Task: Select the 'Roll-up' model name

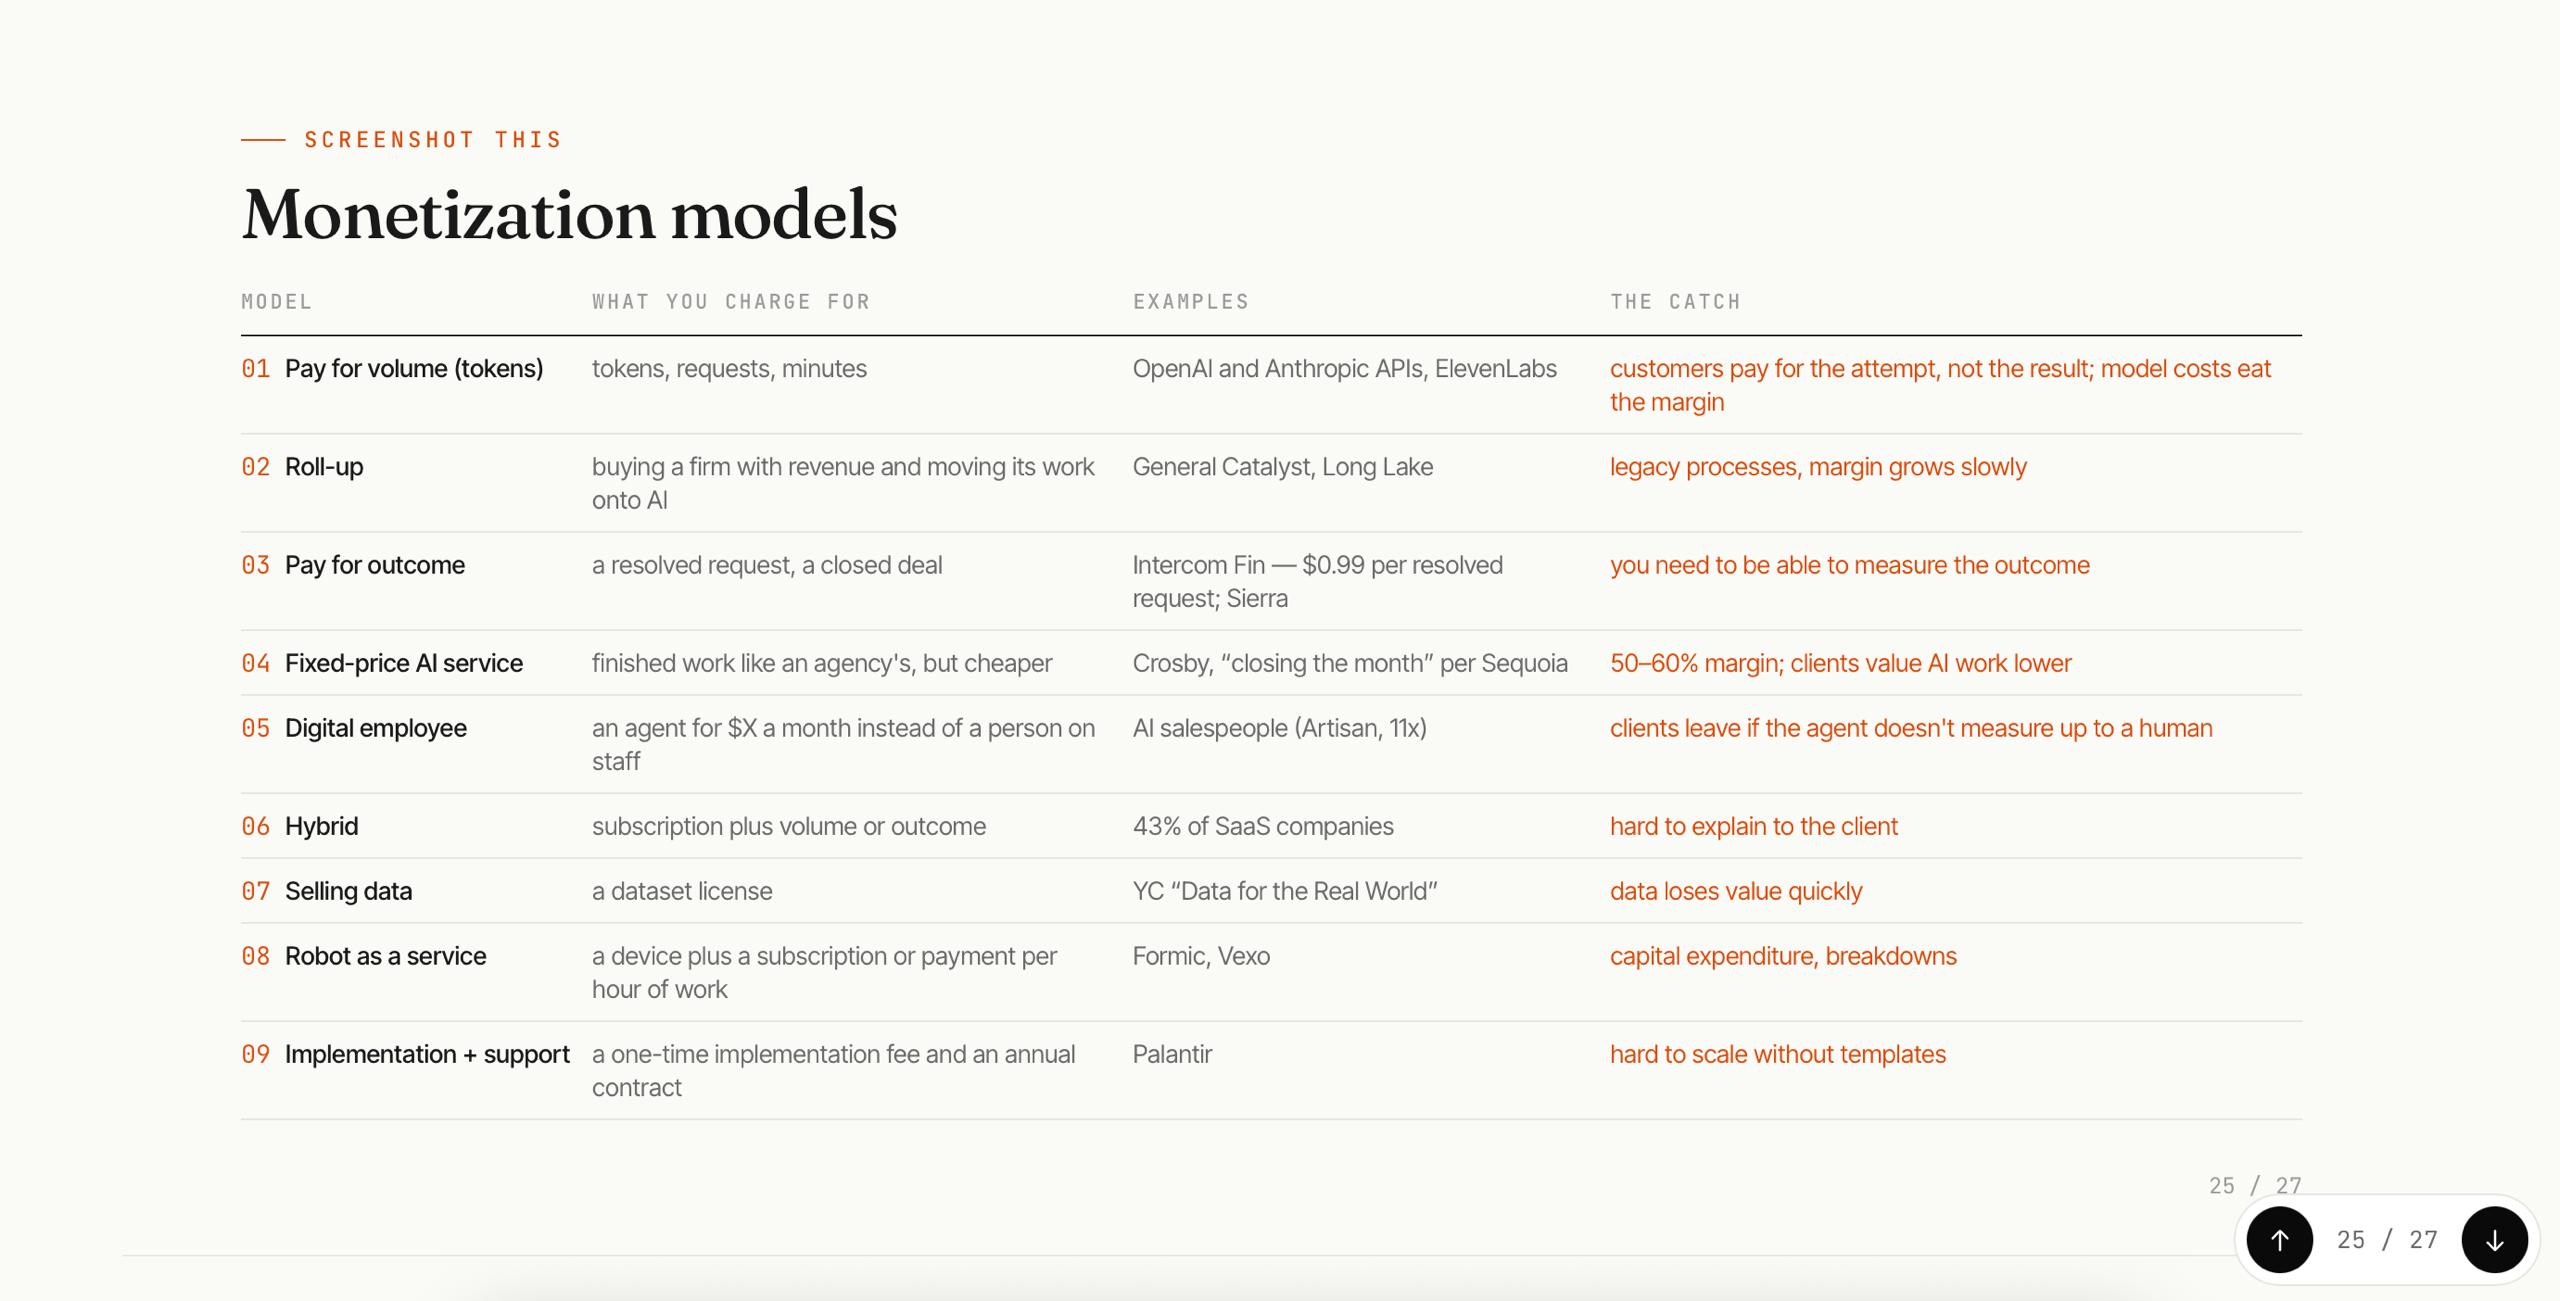Action: tap(324, 467)
